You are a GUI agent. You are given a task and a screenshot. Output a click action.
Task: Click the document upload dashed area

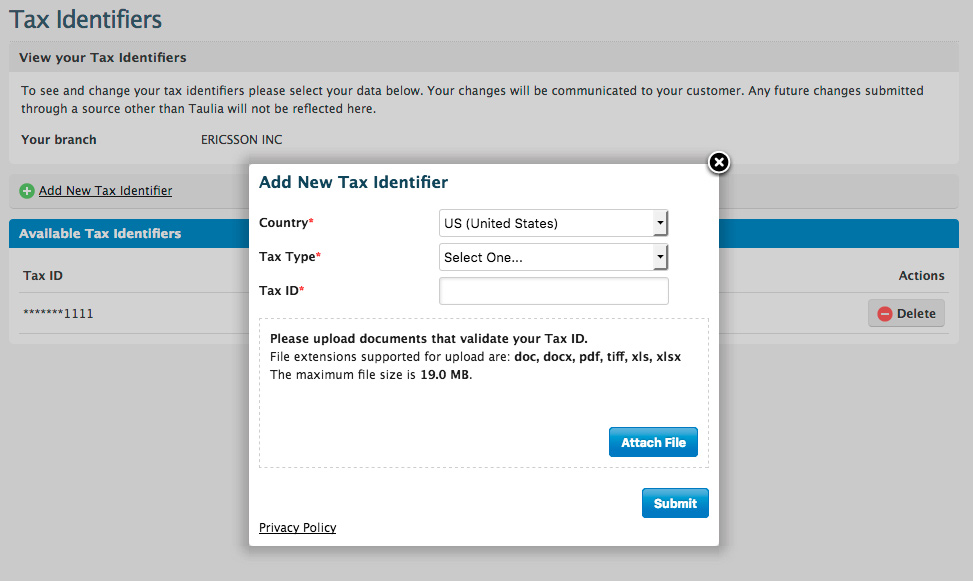(x=484, y=393)
